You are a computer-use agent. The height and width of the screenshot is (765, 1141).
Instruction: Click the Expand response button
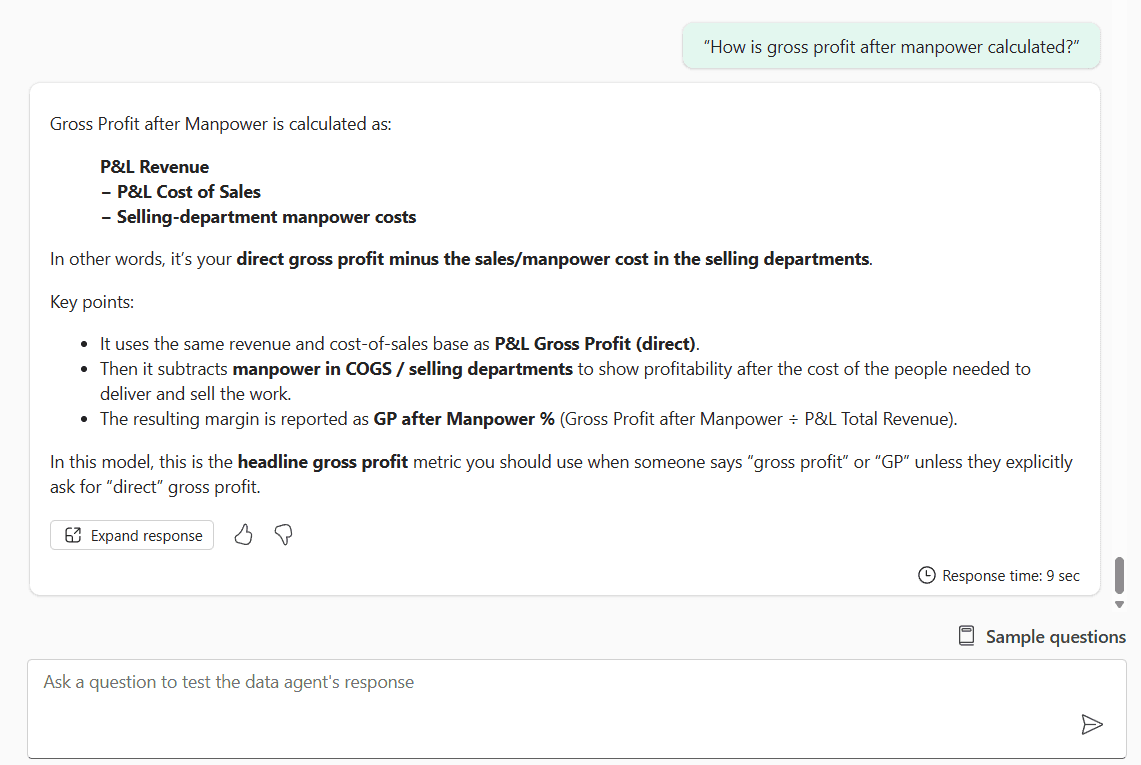coord(132,535)
